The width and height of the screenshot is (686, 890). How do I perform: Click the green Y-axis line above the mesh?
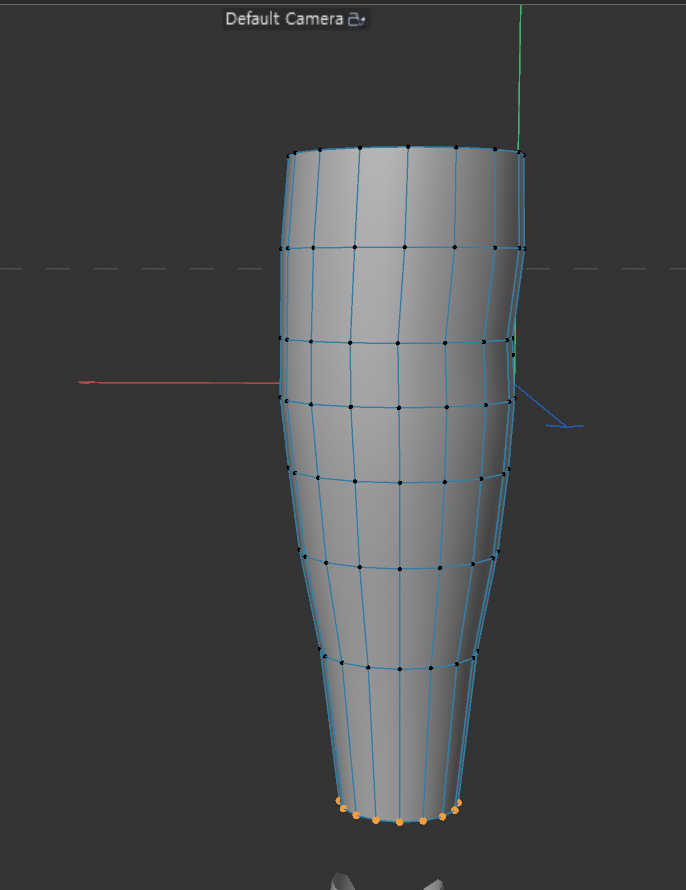[x=520, y=70]
